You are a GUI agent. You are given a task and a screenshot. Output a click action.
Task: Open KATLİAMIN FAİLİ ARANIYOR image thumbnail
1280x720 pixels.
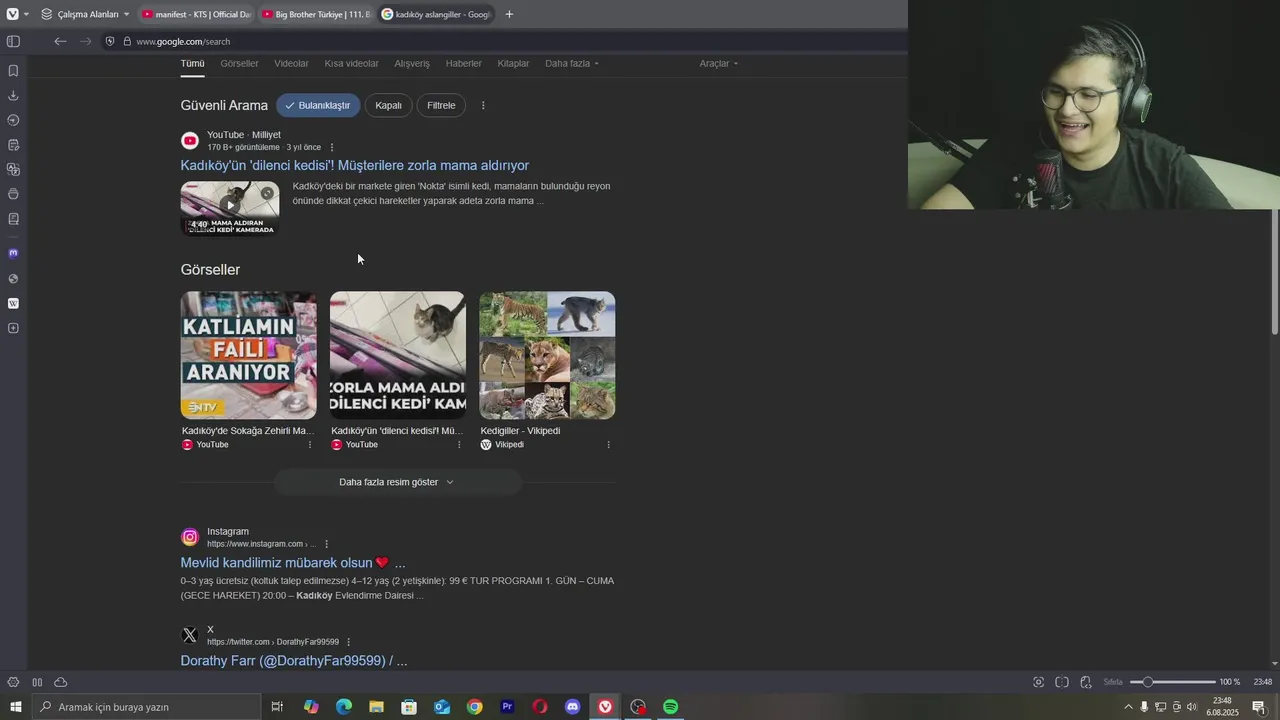248,355
